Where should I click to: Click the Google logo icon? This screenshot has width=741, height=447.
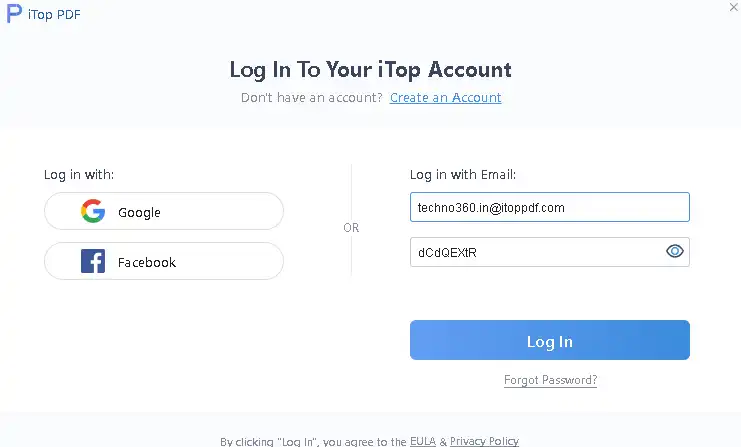click(93, 212)
